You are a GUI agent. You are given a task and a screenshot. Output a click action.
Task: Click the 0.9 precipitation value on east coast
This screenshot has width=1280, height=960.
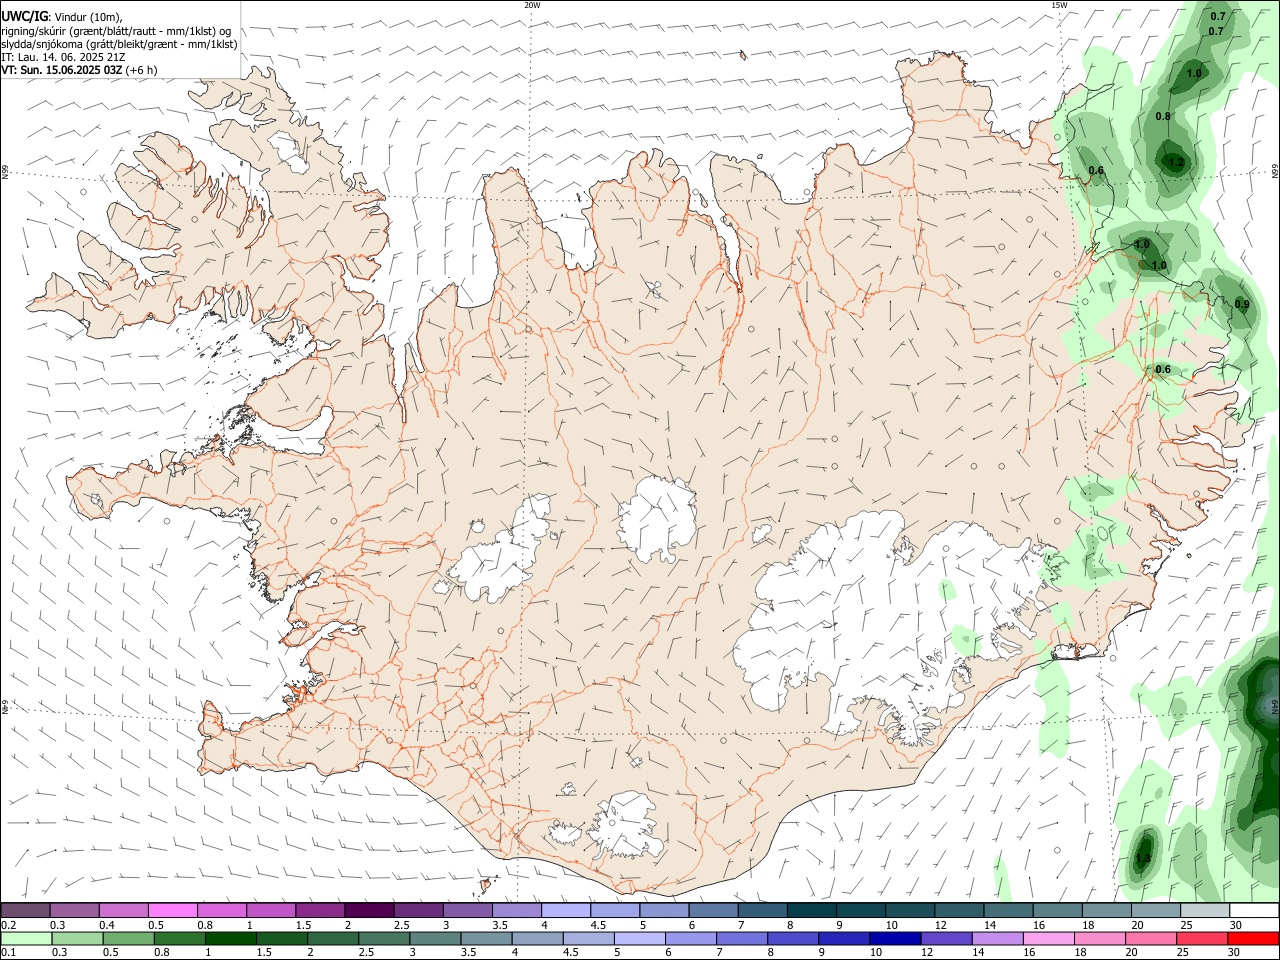click(1242, 305)
